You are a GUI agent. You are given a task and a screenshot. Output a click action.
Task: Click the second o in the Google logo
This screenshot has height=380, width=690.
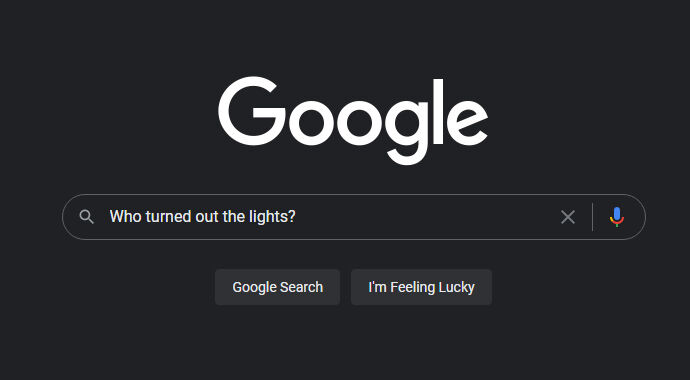coord(360,123)
